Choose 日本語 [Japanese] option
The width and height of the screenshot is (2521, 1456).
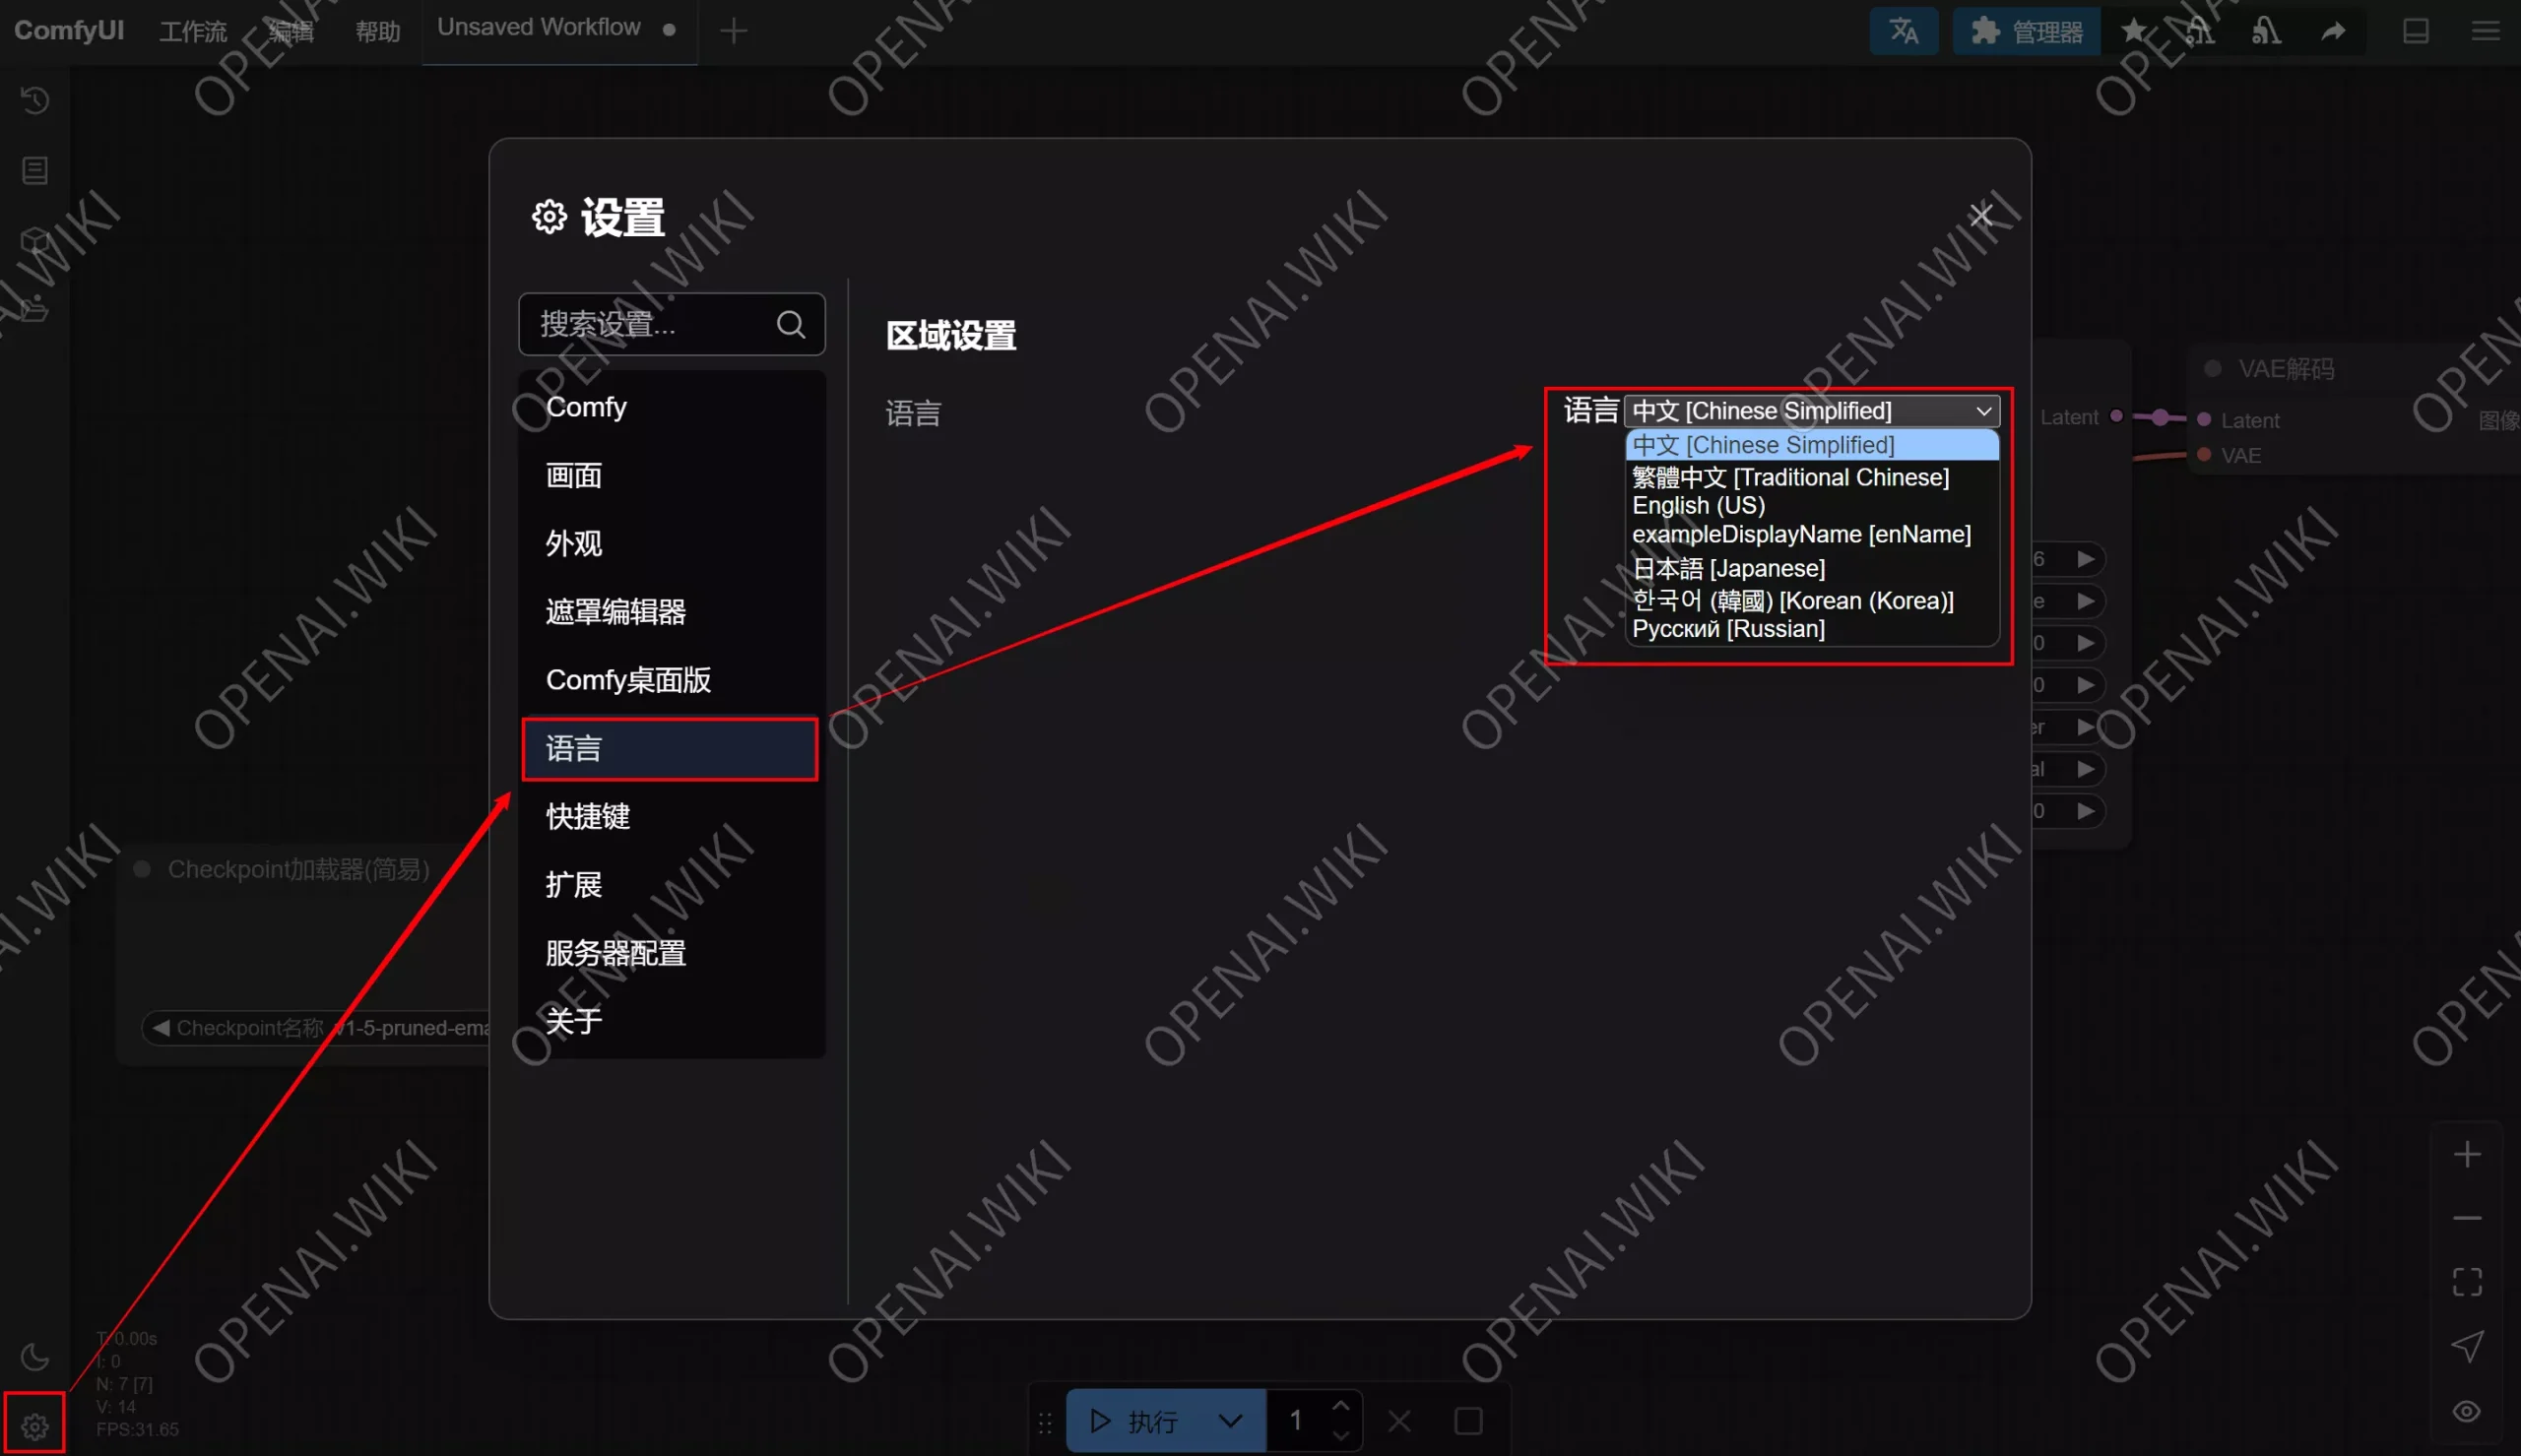[x=1812, y=568]
